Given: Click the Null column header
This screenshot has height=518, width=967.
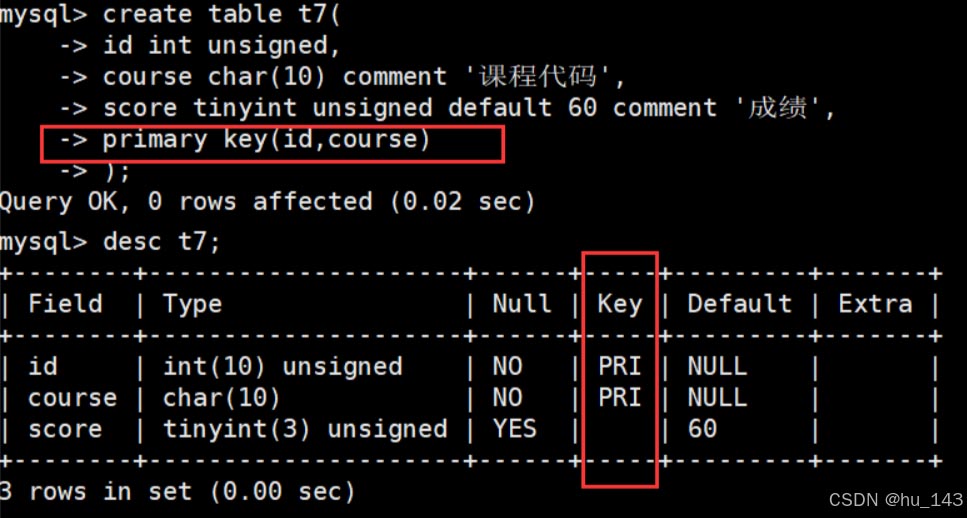Looking at the screenshot, I should click(522, 304).
